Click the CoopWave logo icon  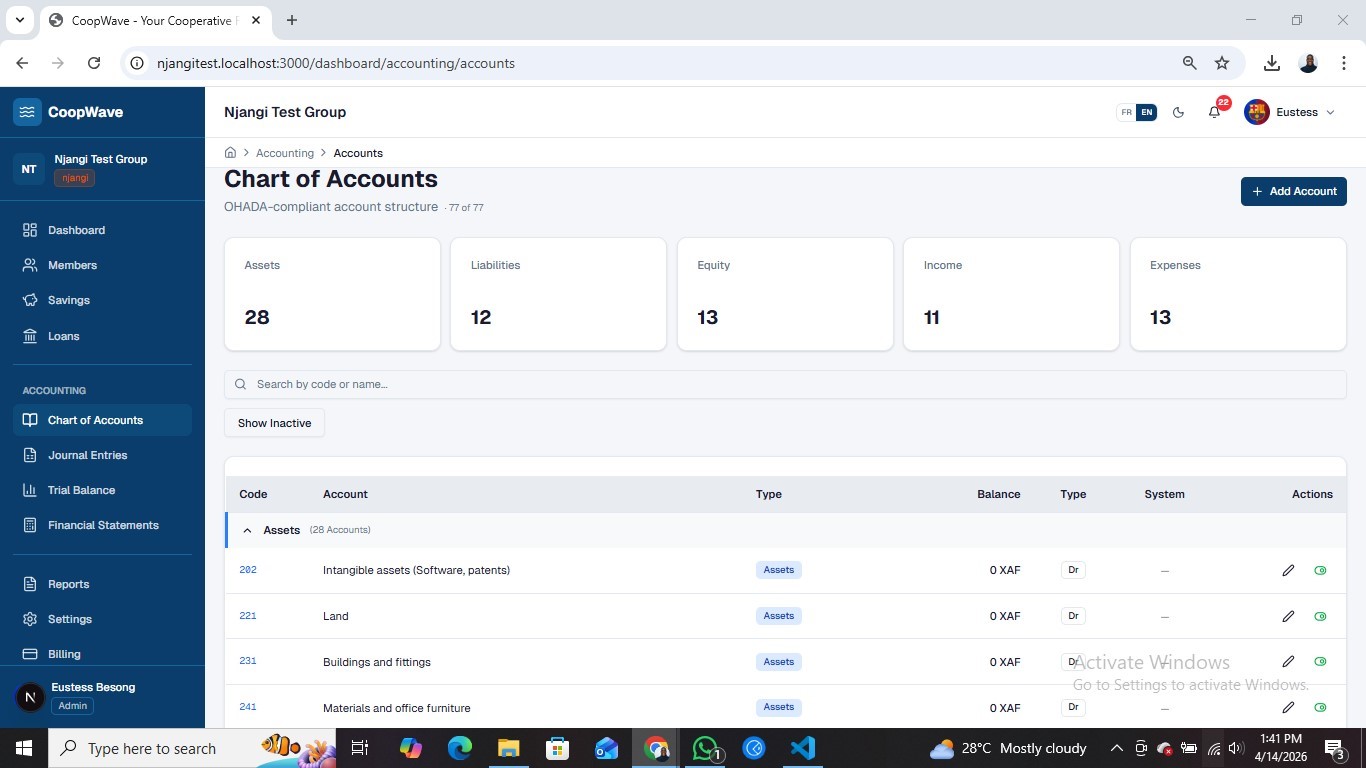pos(27,112)
